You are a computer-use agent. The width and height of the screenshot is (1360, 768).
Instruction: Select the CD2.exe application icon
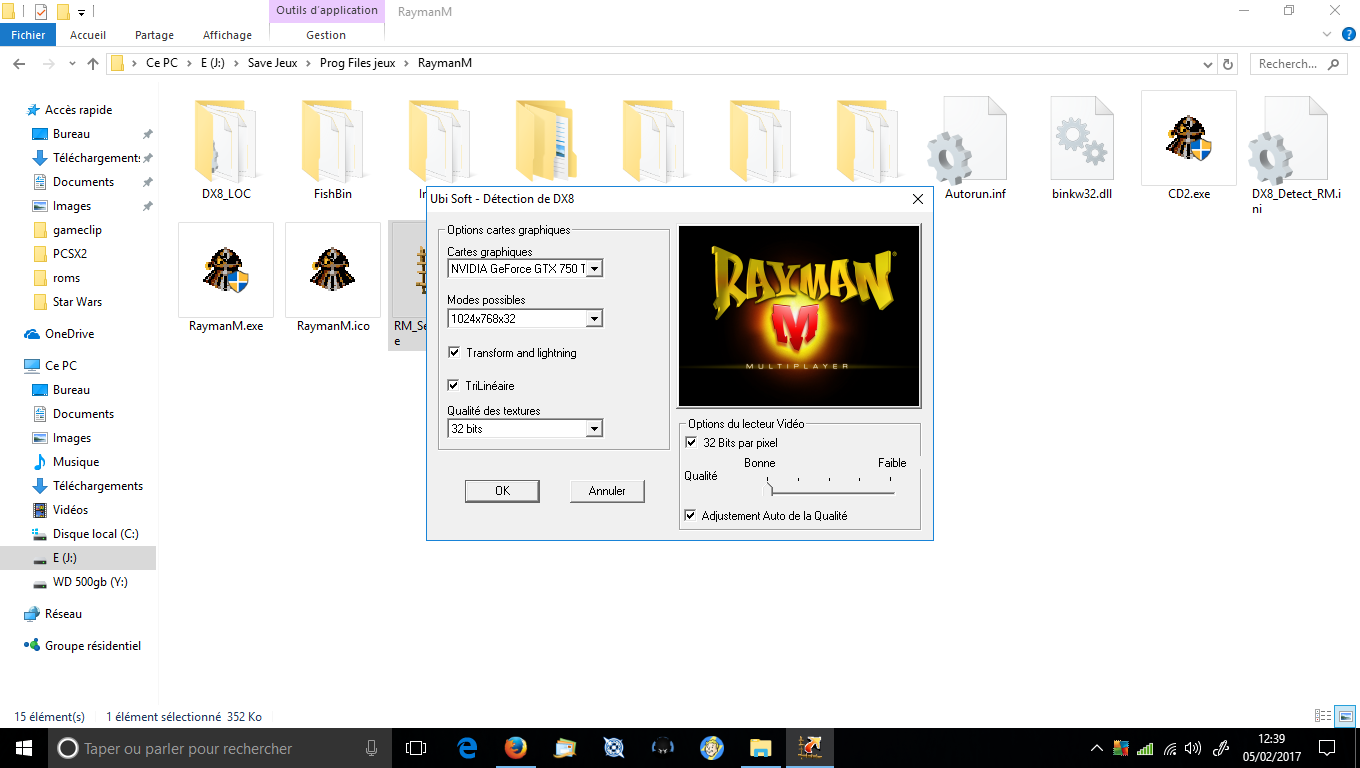[1188, 138]
